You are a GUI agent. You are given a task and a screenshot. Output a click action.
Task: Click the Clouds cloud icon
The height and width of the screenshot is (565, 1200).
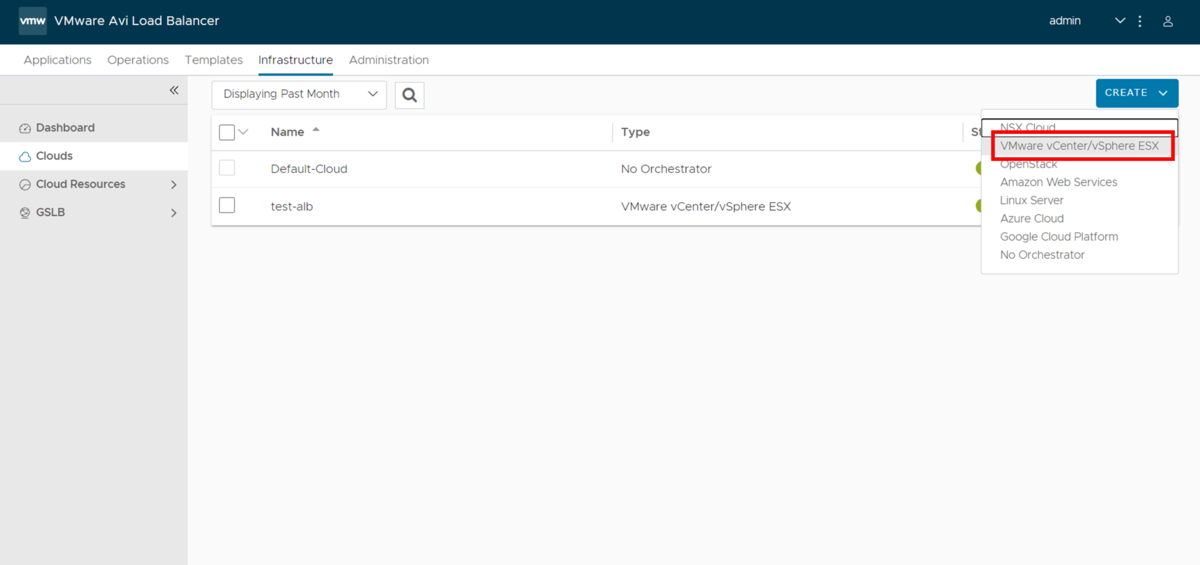click(26, 157)
